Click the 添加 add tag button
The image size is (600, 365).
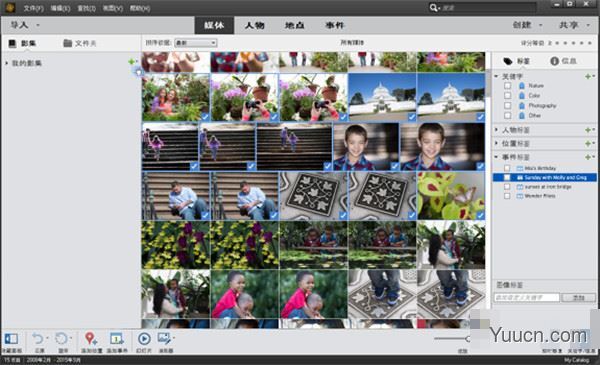point(579,297)
